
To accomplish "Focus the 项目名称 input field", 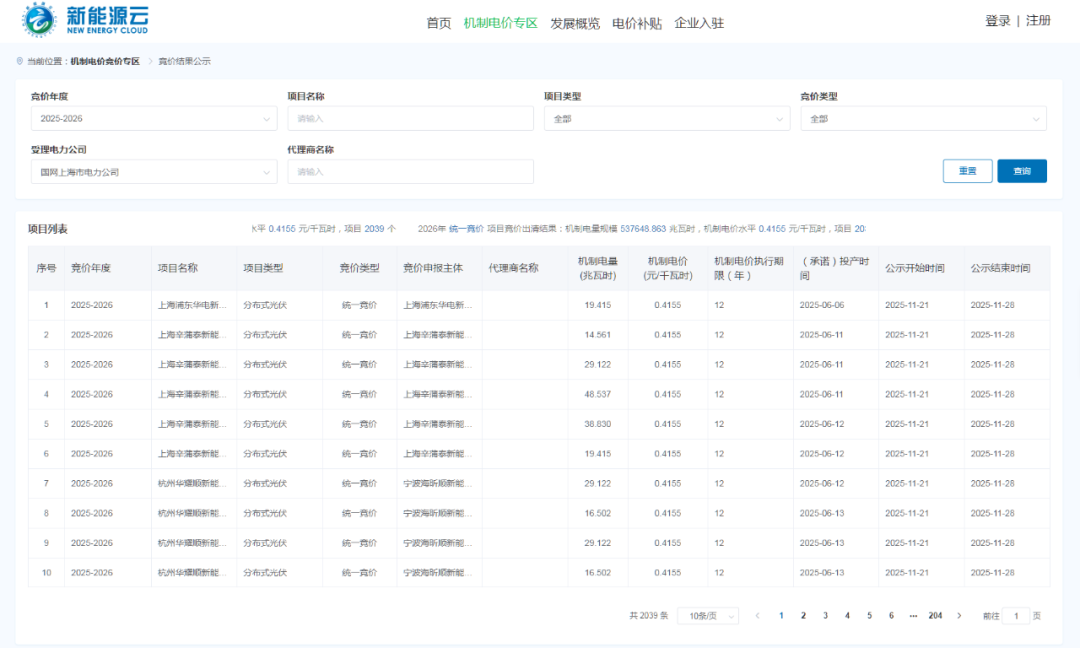I will (x=410, y=119).
